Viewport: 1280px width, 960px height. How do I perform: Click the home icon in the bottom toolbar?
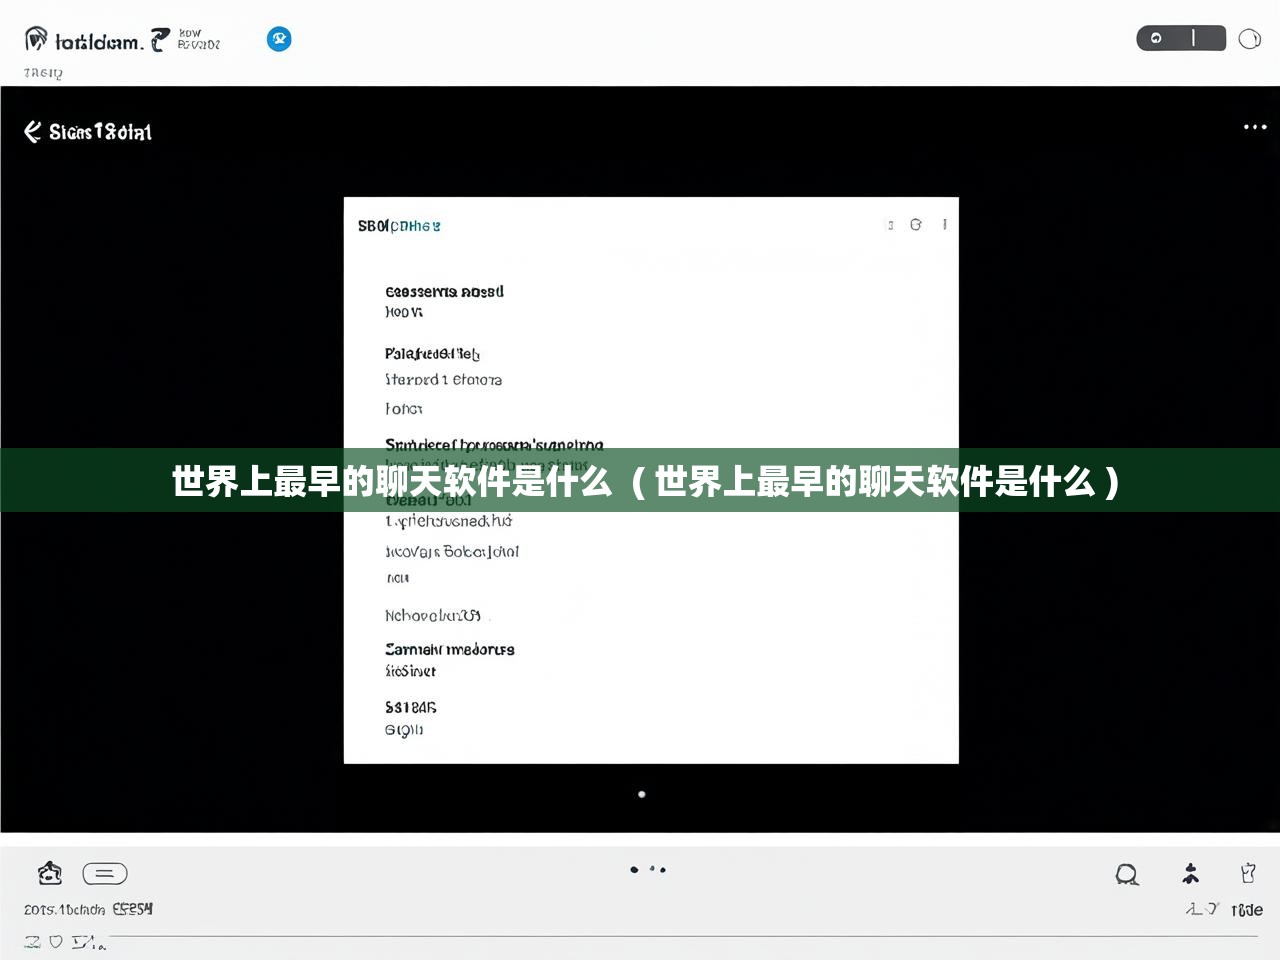point(50,873)
